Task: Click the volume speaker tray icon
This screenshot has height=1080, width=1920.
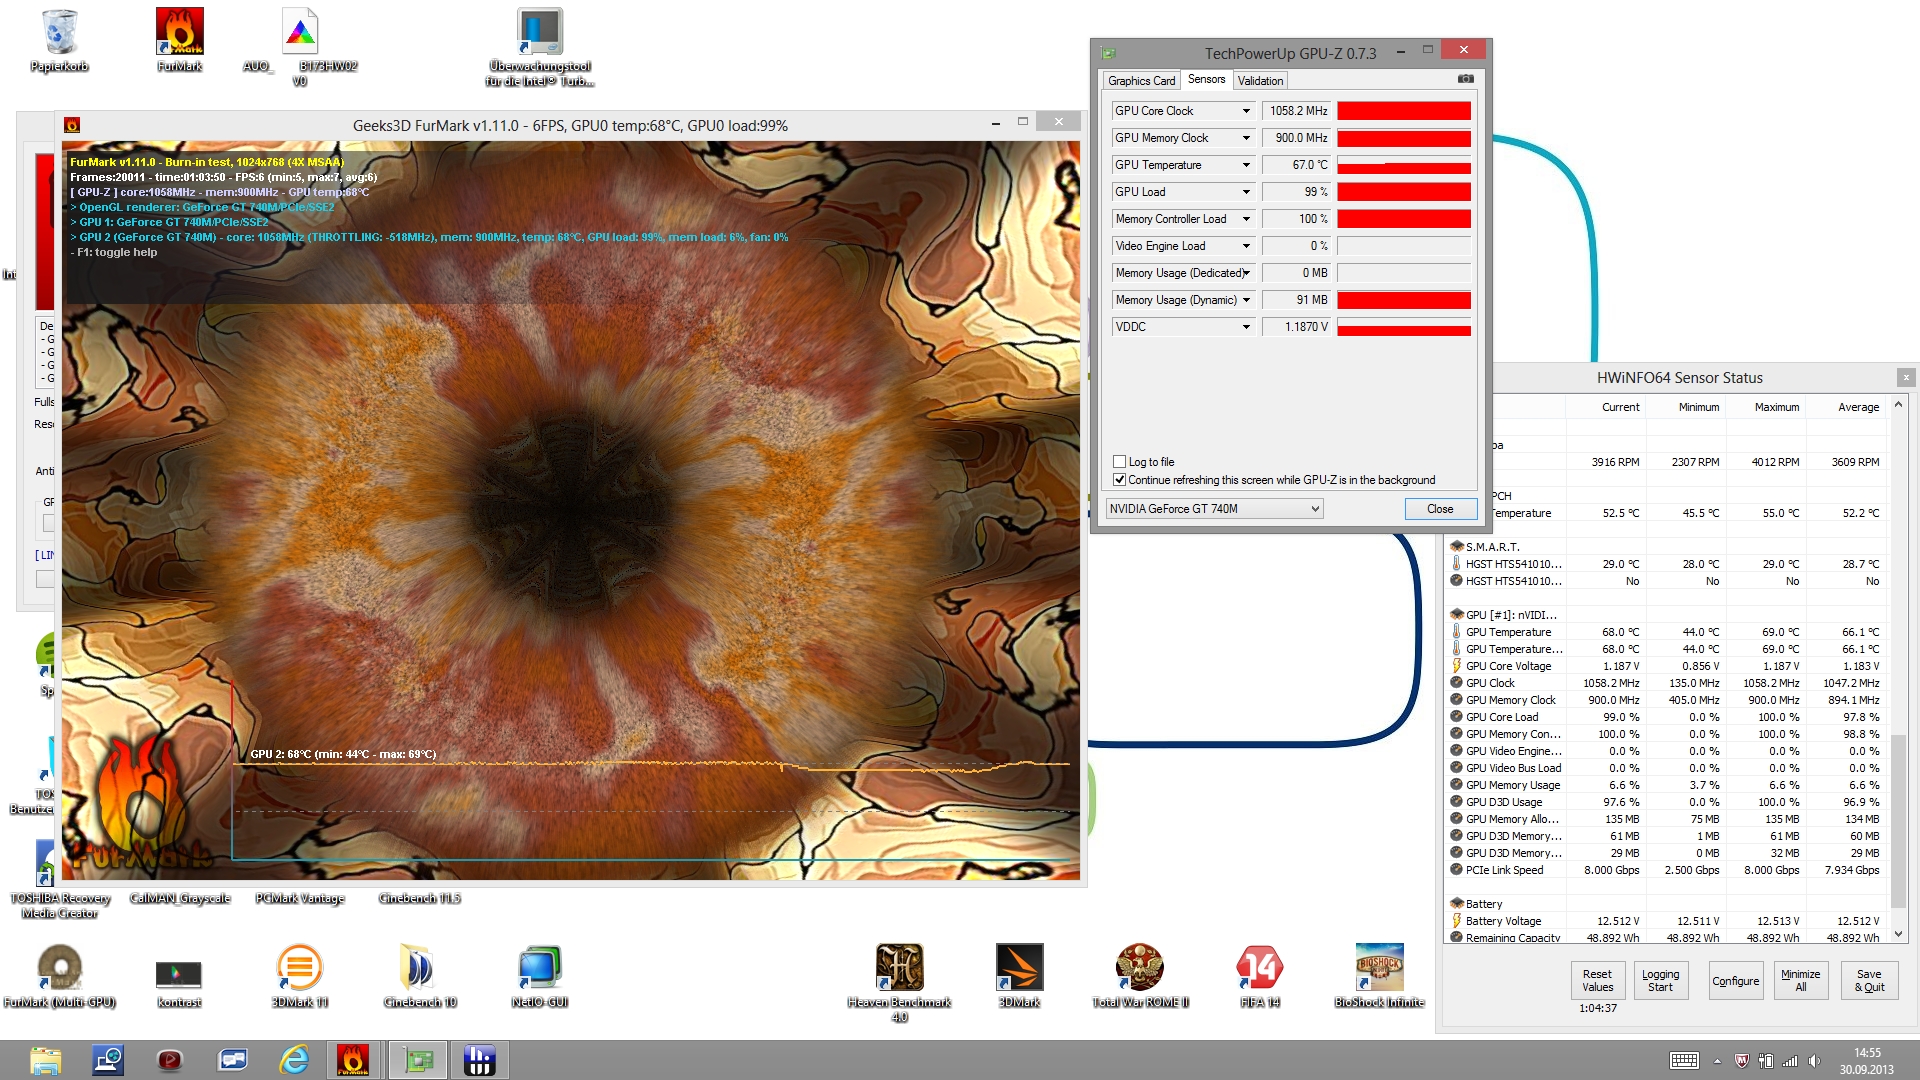Action: click(x=1814, y=1061)
